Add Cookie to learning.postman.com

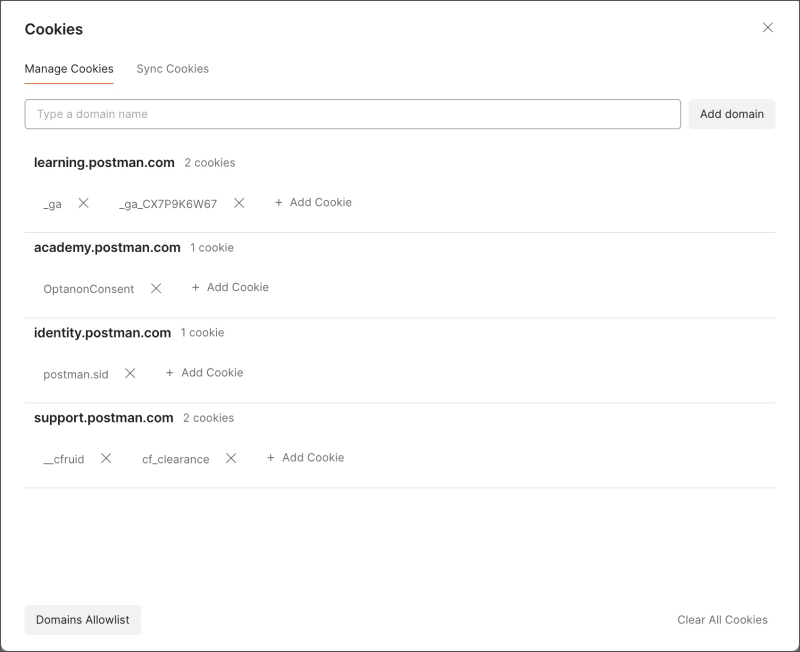click(313, 202)
